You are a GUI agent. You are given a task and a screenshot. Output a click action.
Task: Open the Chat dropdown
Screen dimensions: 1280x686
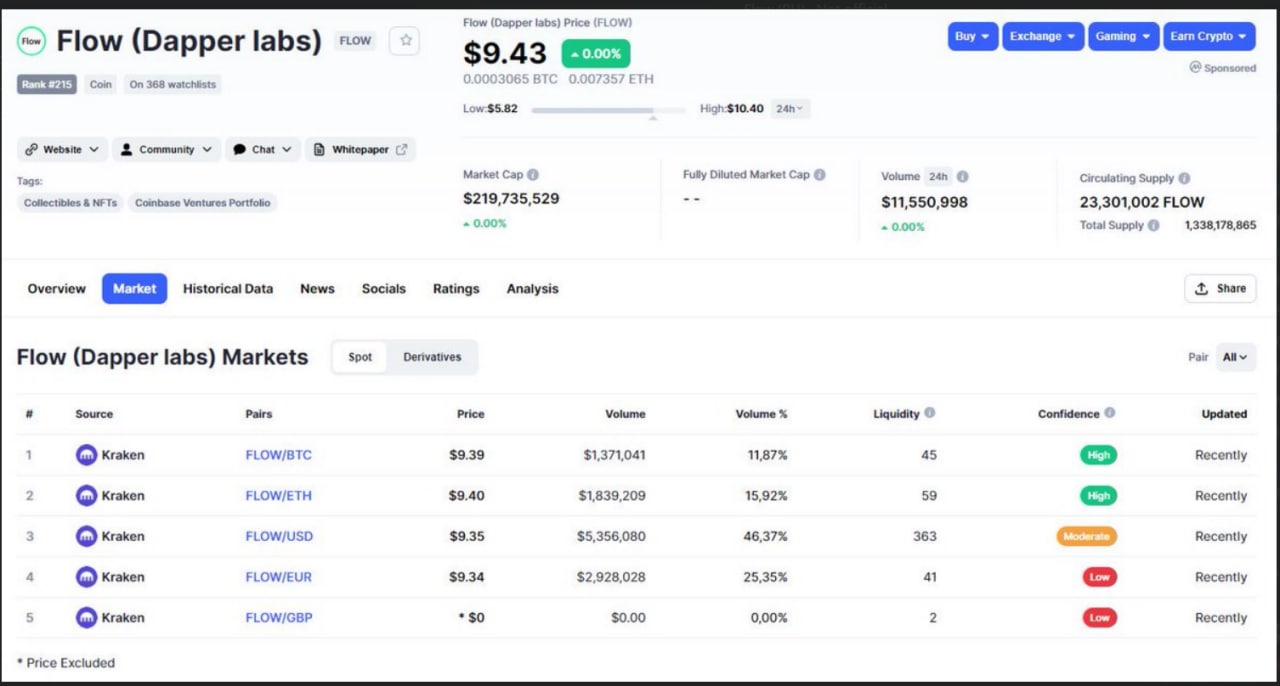(263, 150)
